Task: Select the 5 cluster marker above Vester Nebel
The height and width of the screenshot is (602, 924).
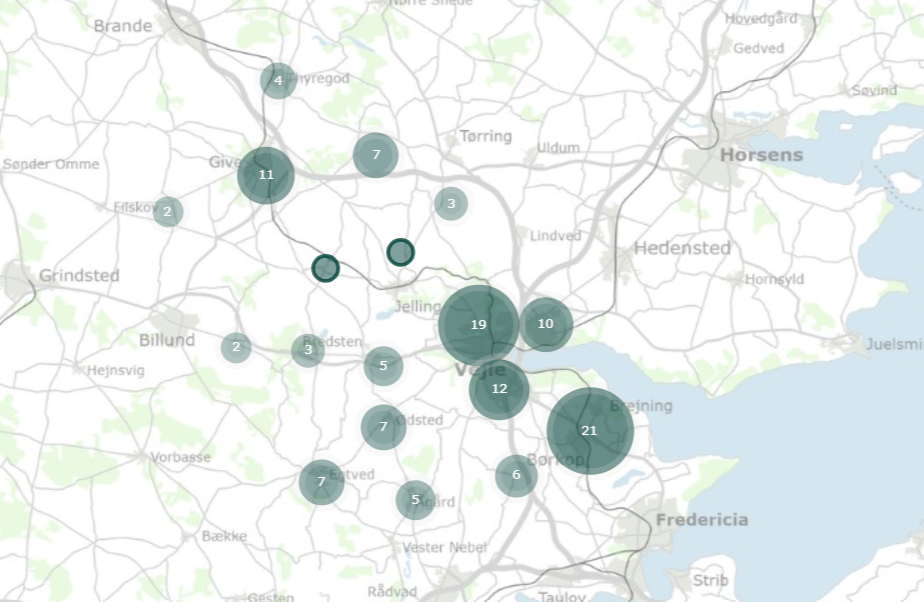Action: coord(415,500)
